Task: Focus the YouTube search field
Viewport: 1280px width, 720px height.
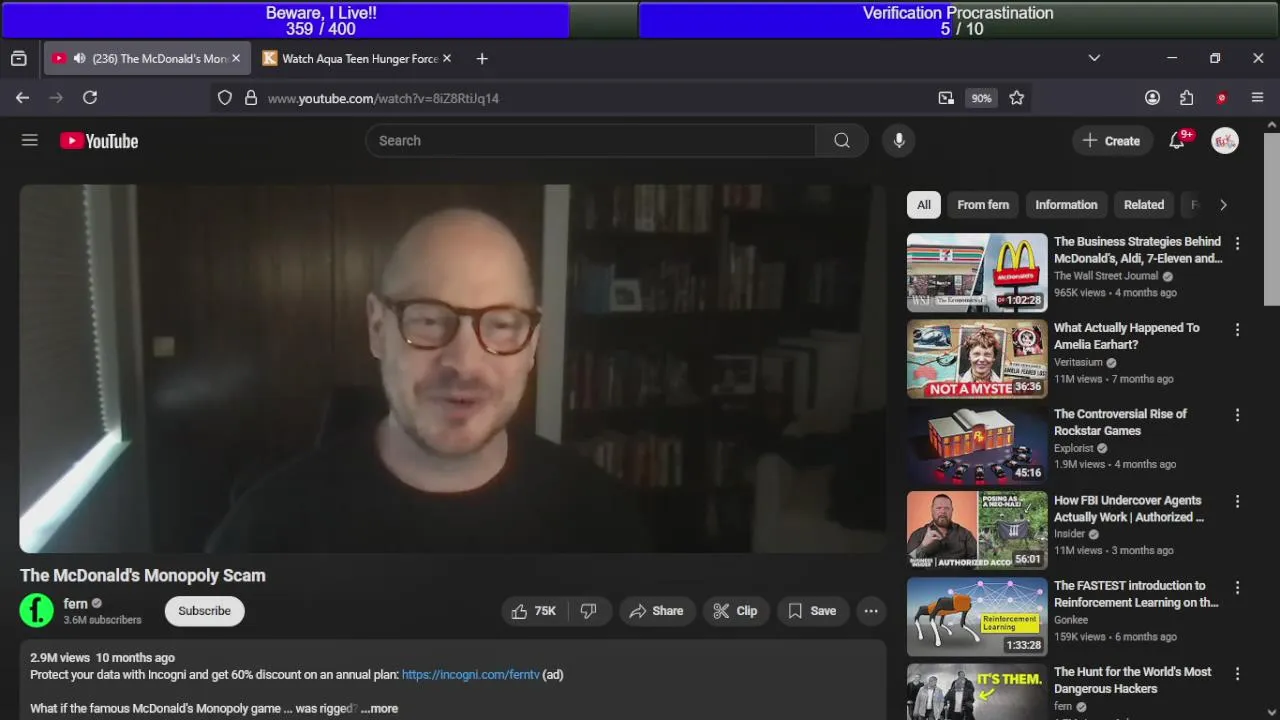Action: 590,141
